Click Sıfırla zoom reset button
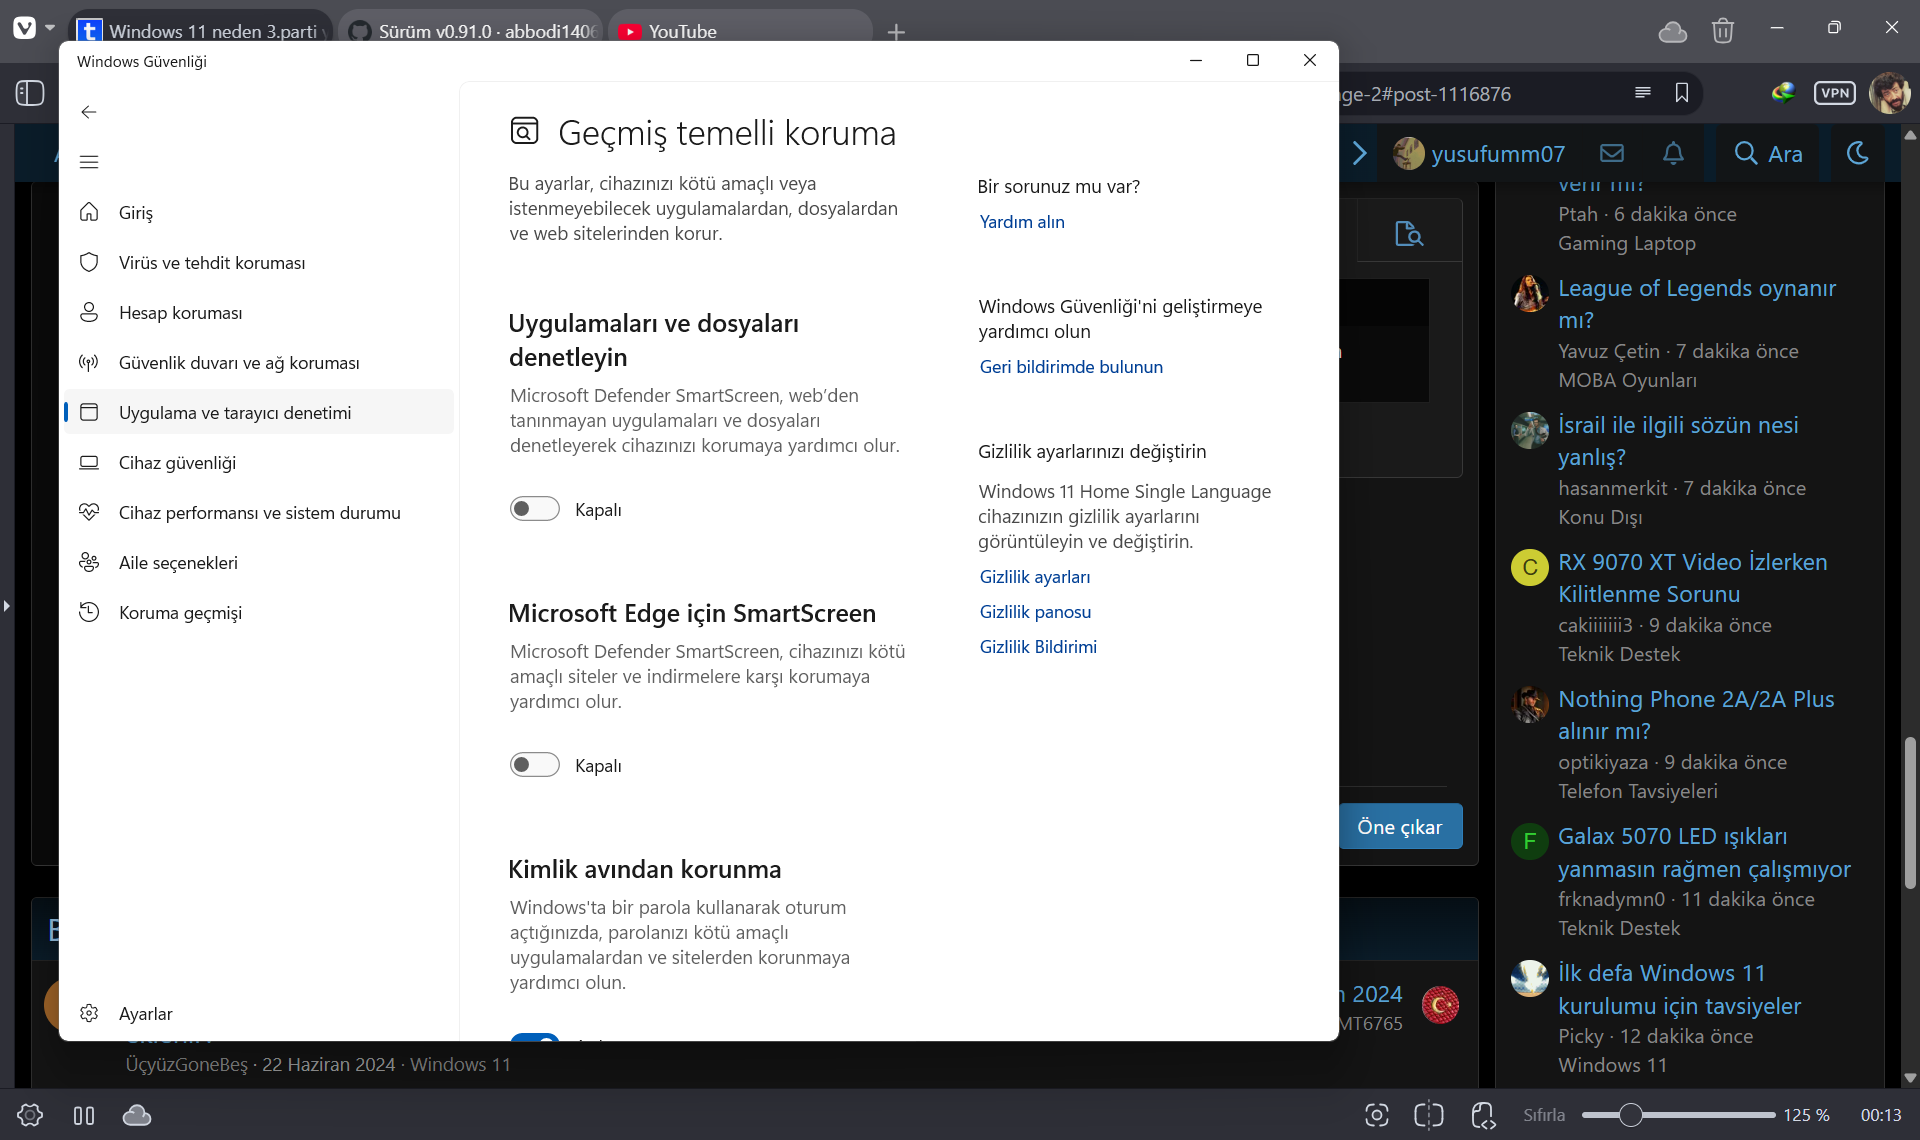The image size is (1920, 1140). 1544,1115
